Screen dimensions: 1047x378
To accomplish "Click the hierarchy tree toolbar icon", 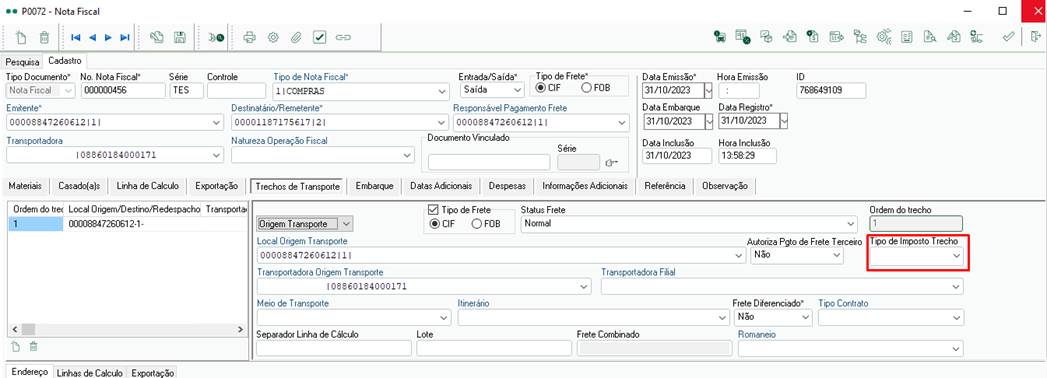I will tap(860, 37).
